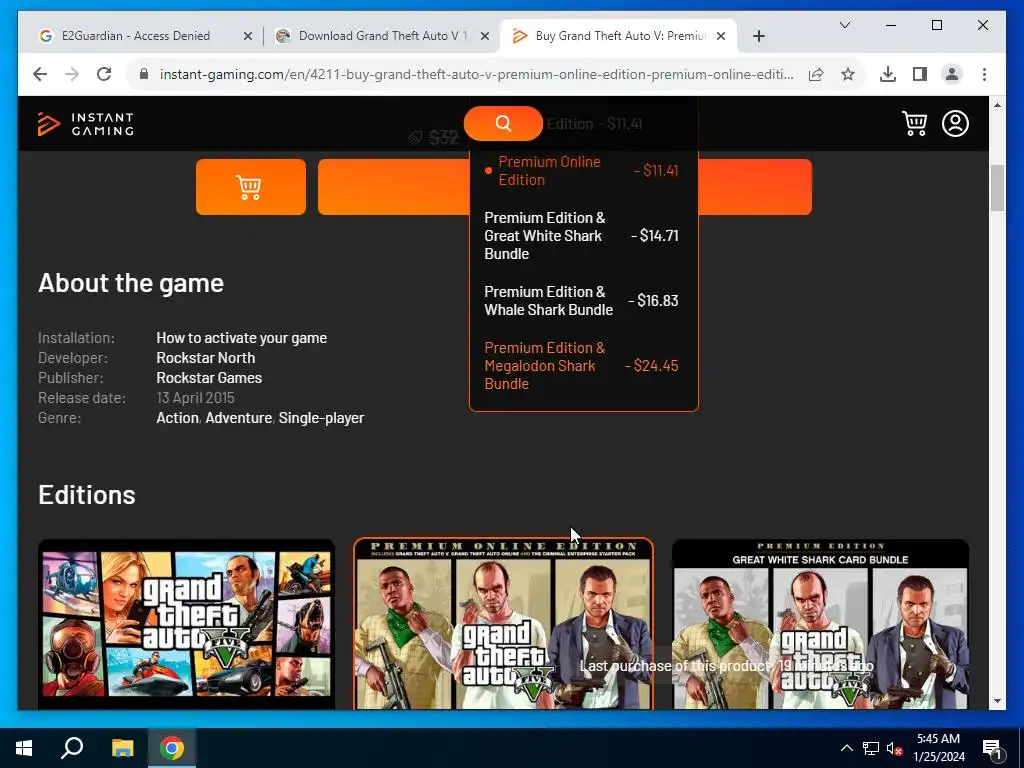The height and width of the screenshot is (768, 1024).
Task: Open Premium Online Edition thumbnail
Action: pos(503,624)
